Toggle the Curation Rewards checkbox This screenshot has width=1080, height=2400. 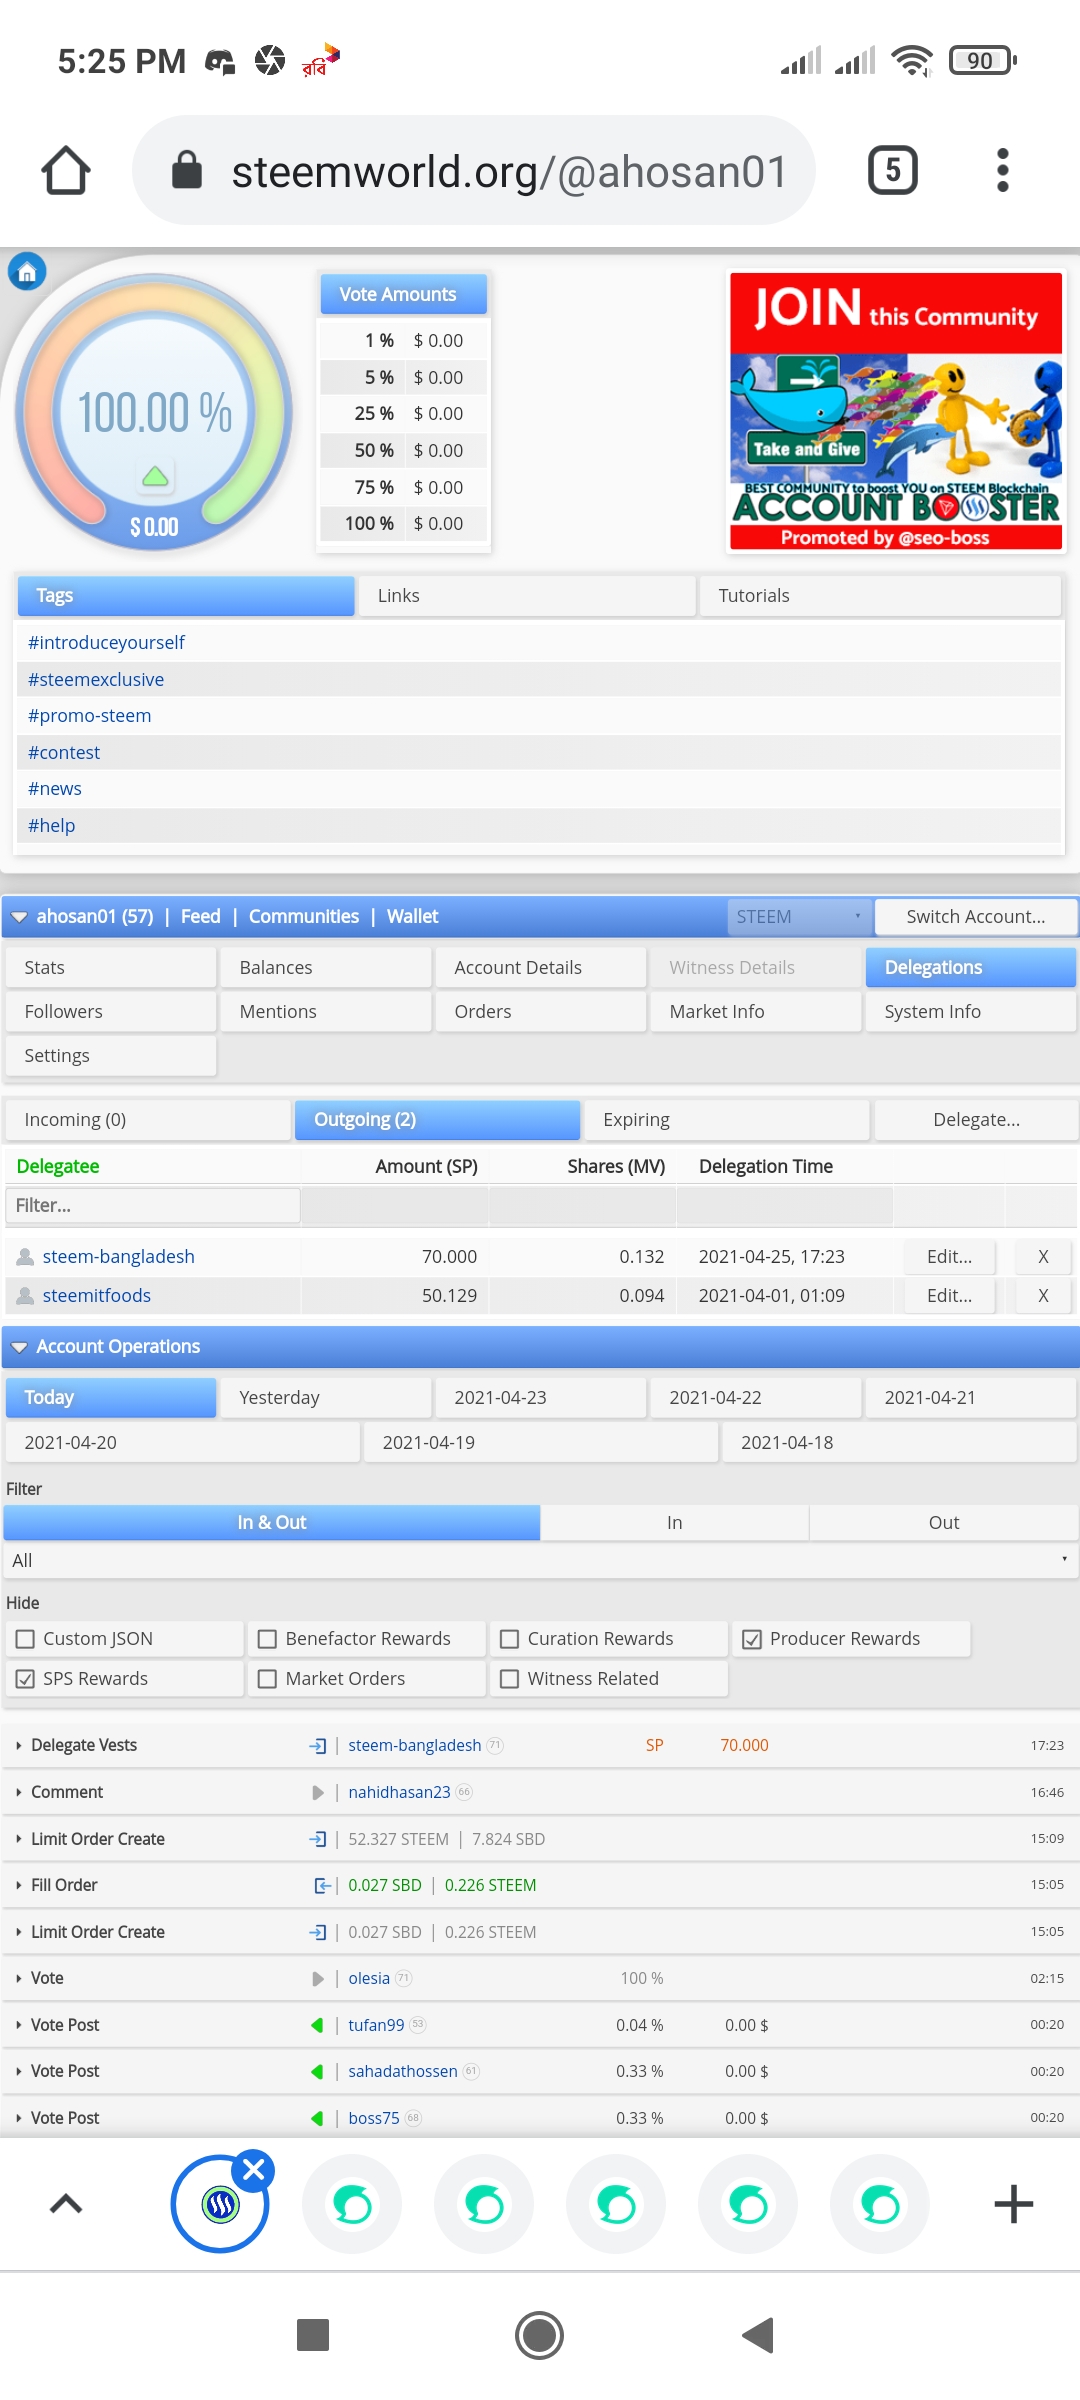(x=510, y=1639)
